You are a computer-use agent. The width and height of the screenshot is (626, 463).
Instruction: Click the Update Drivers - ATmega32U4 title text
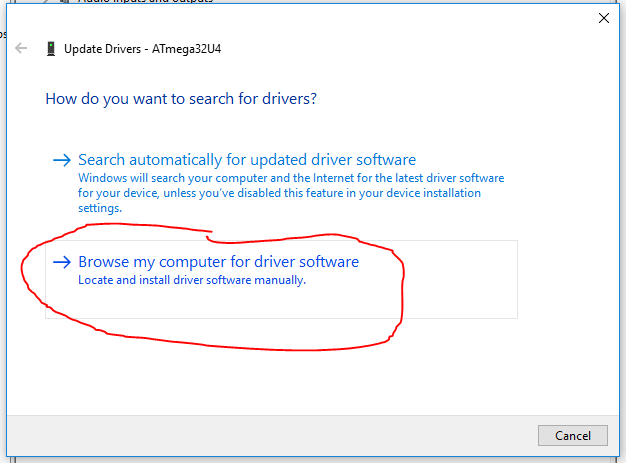pos(142,48)
